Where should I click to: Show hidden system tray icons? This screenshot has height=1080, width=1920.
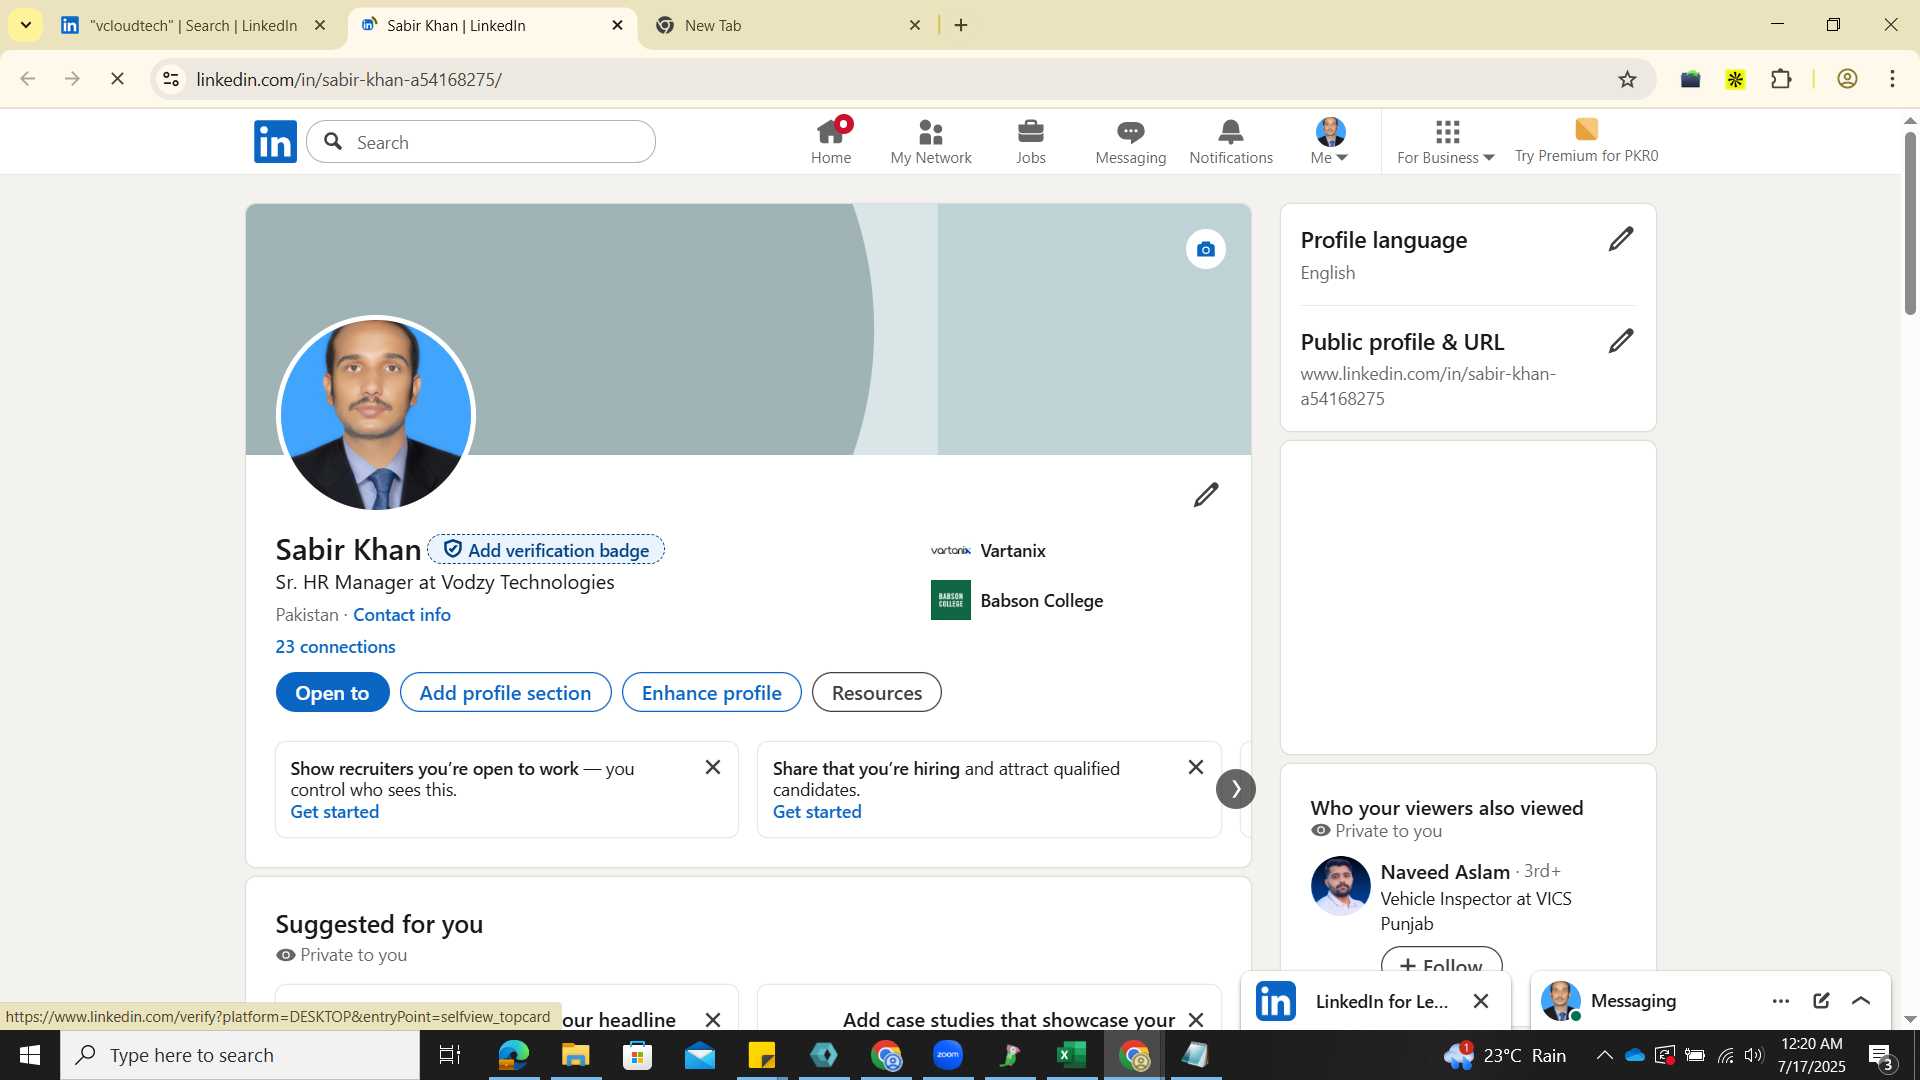point(1604,1055)
